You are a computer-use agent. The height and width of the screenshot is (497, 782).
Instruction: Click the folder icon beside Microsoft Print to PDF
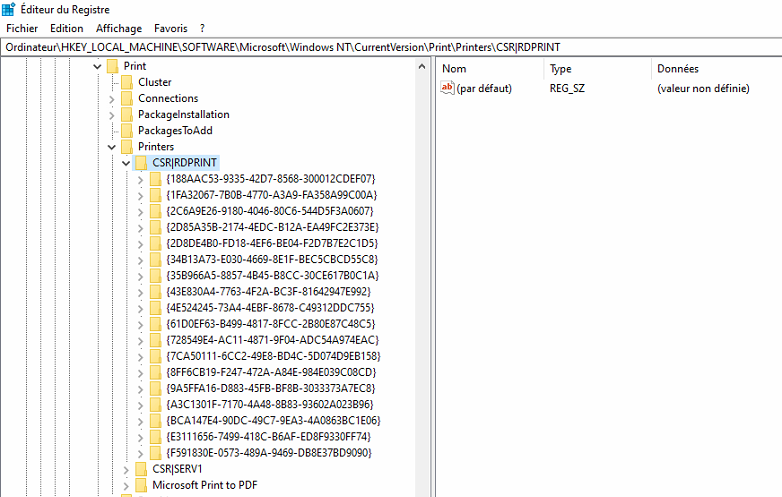(141, 484)
